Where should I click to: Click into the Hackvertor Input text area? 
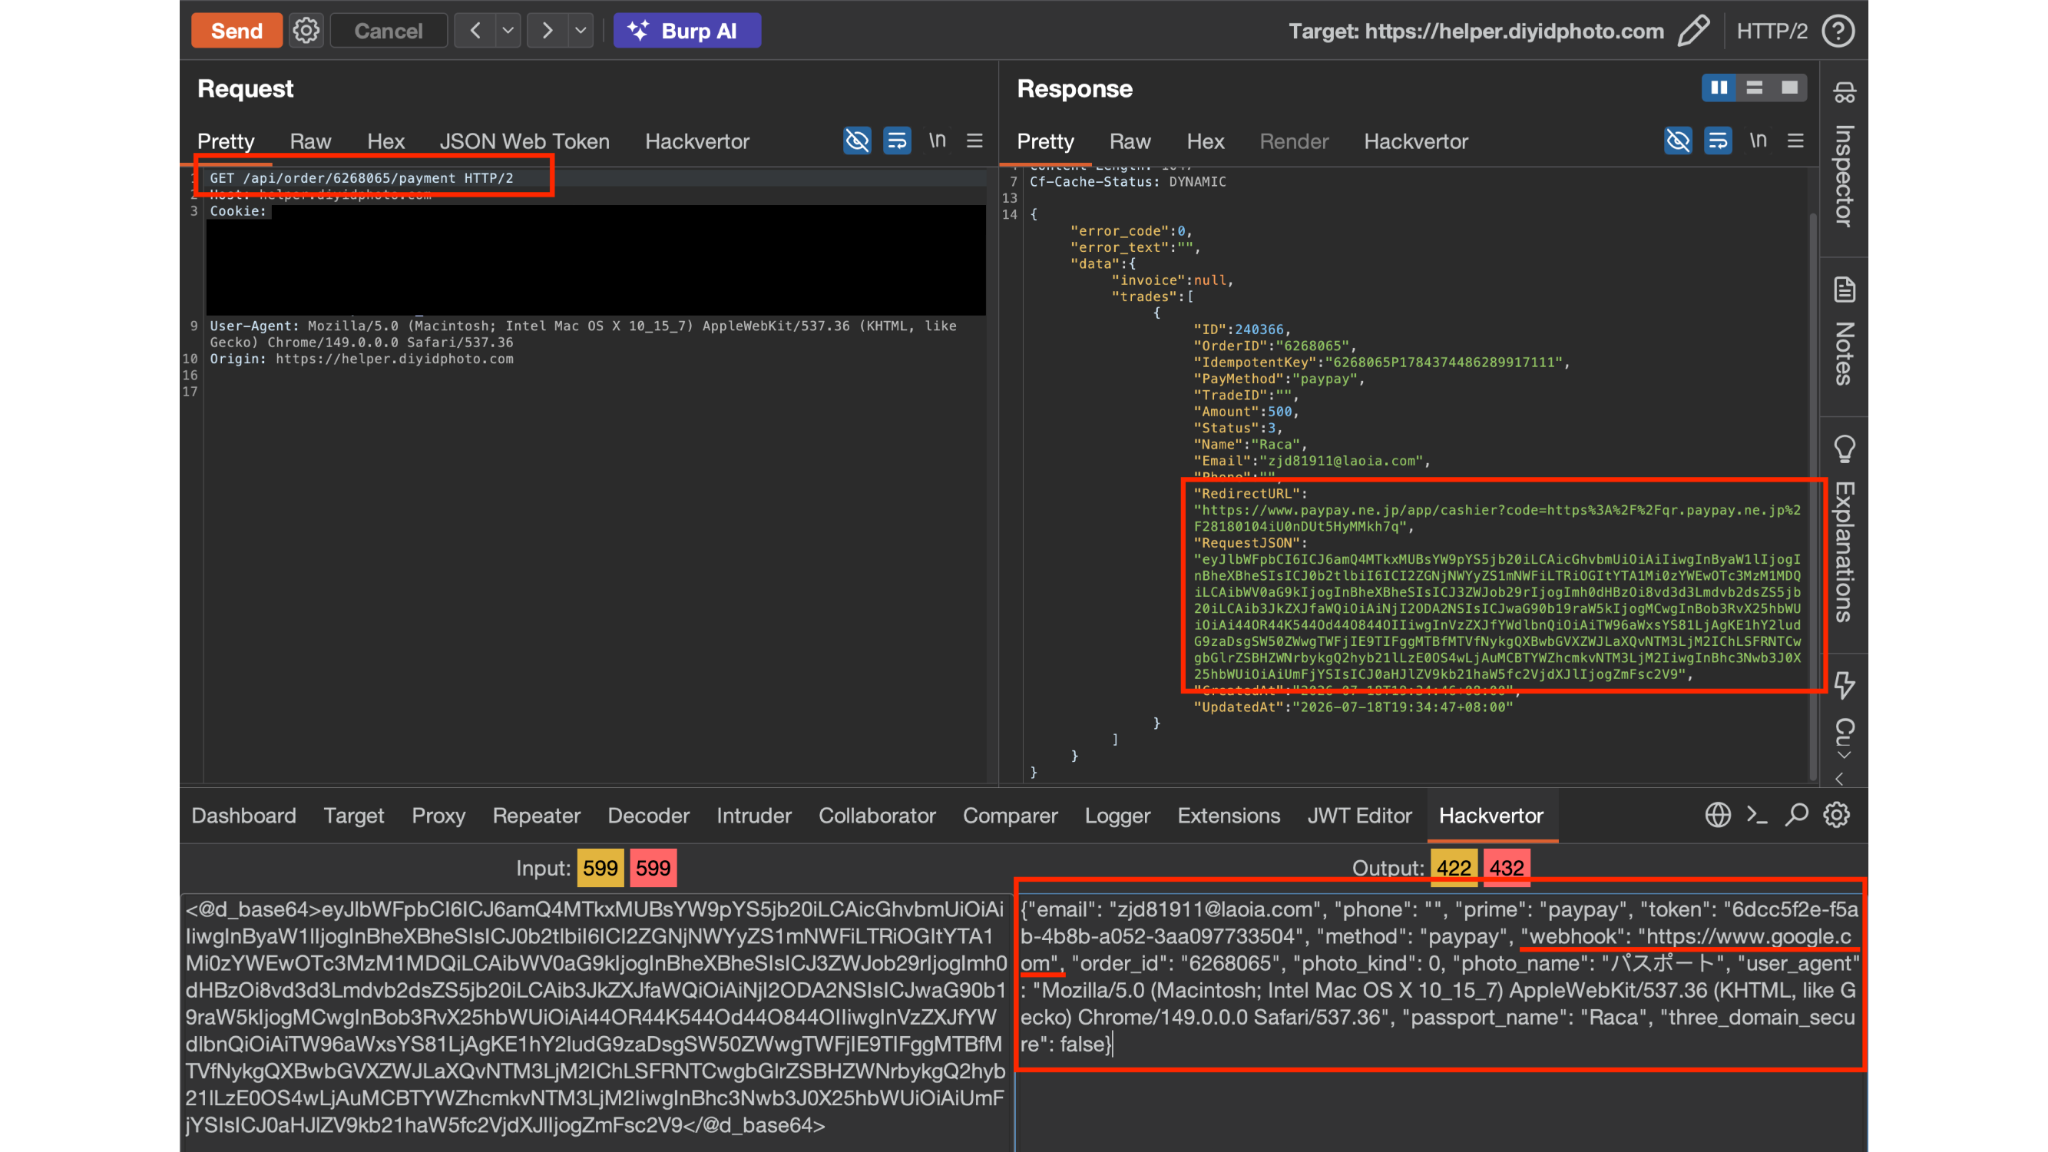(x=596, y=1022)
